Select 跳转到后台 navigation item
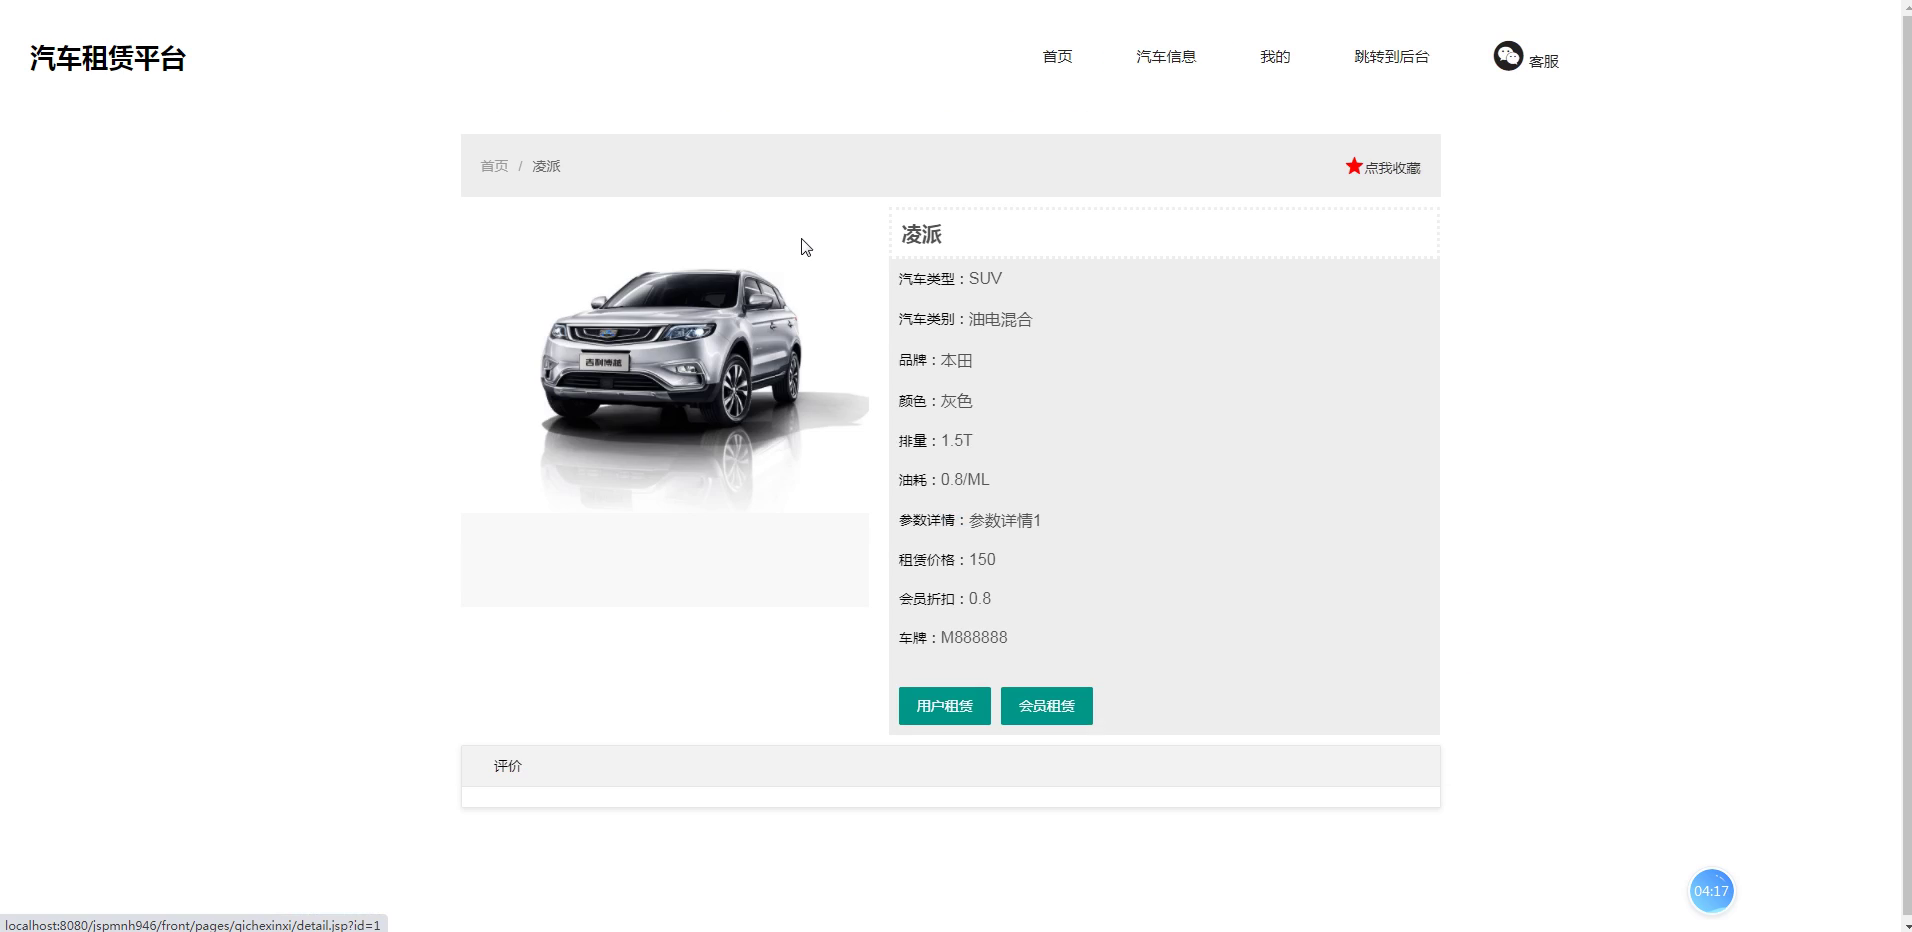Image resolution: width=1912 pixels, height=932 pixels. coord(1392,57)
